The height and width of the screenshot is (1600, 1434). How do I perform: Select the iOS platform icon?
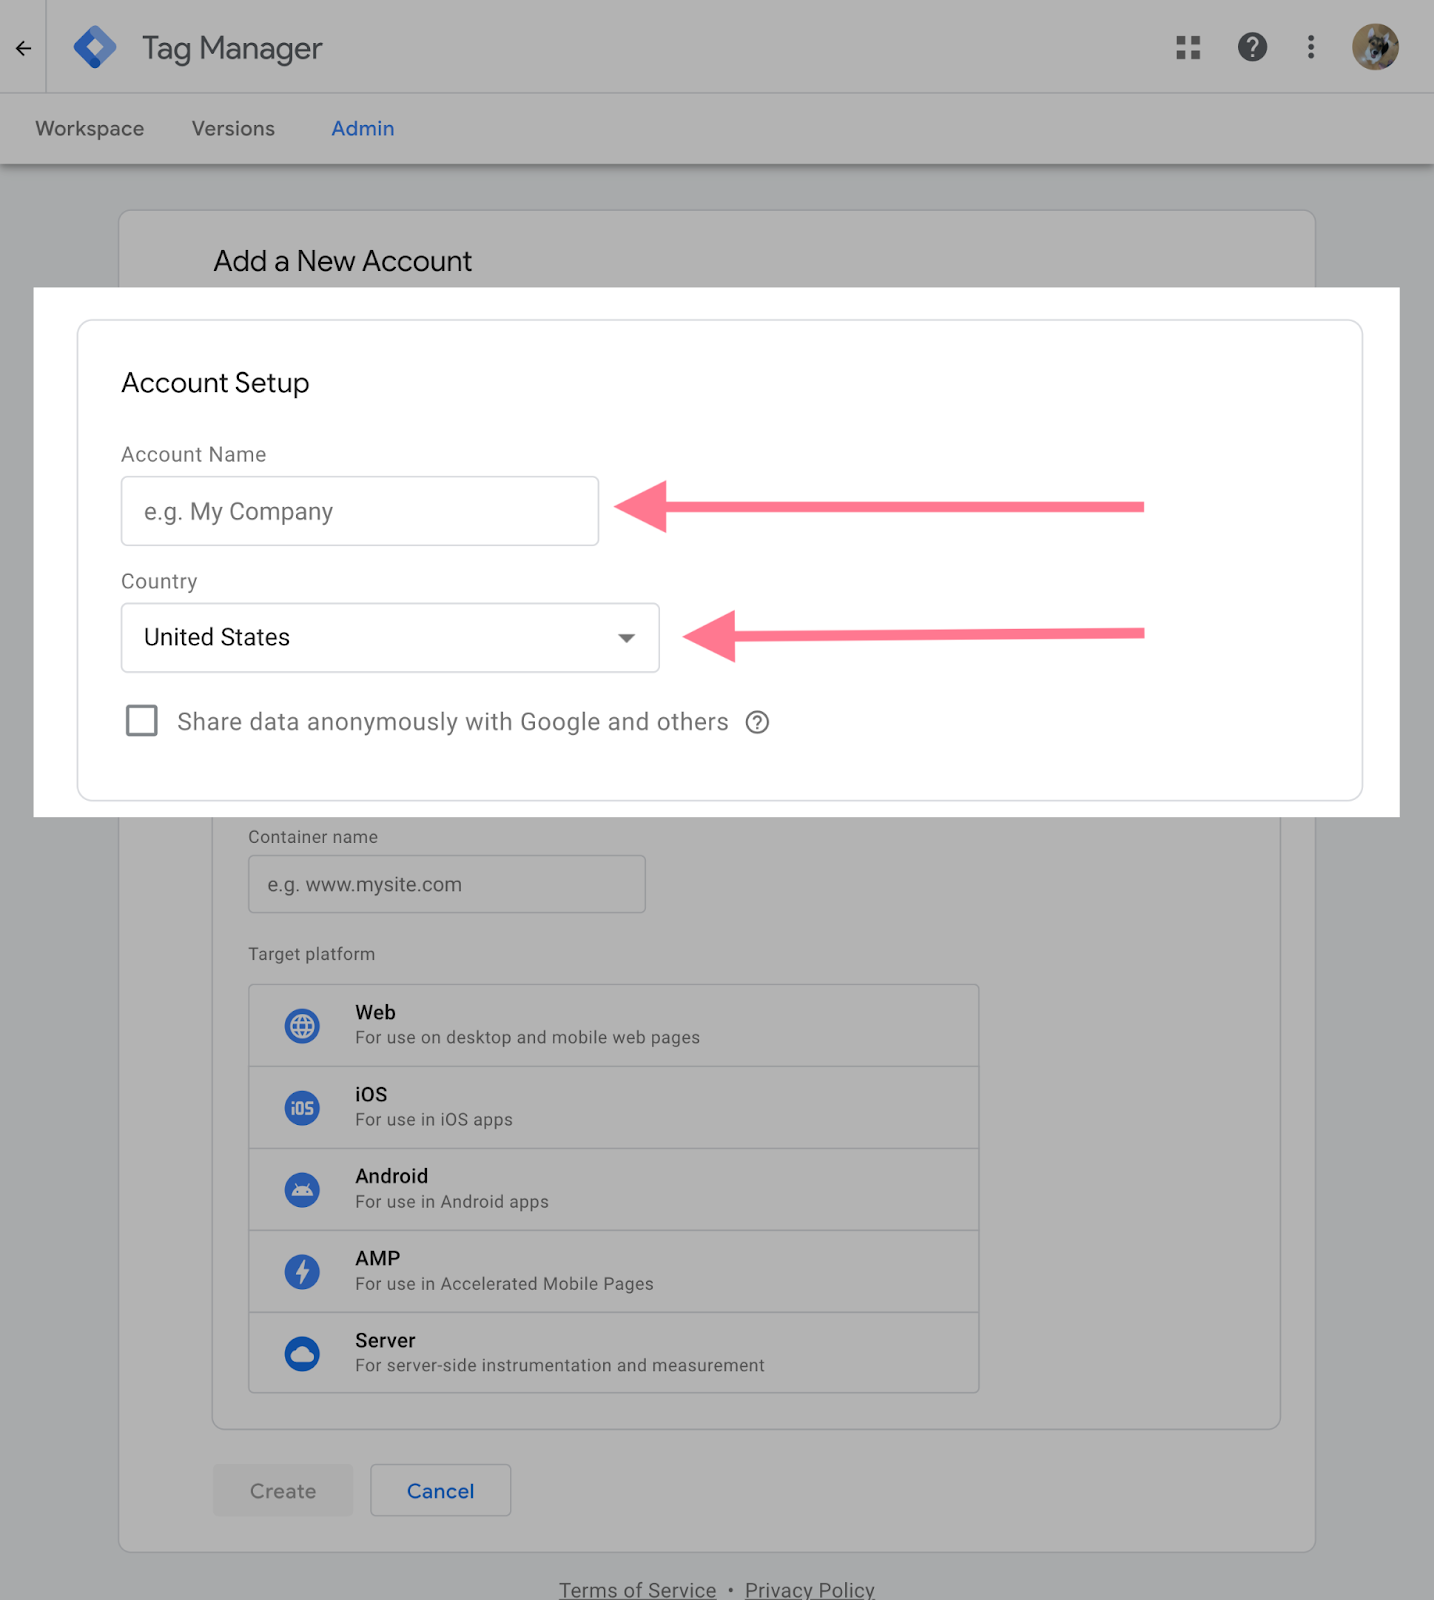coord(302,1108)
